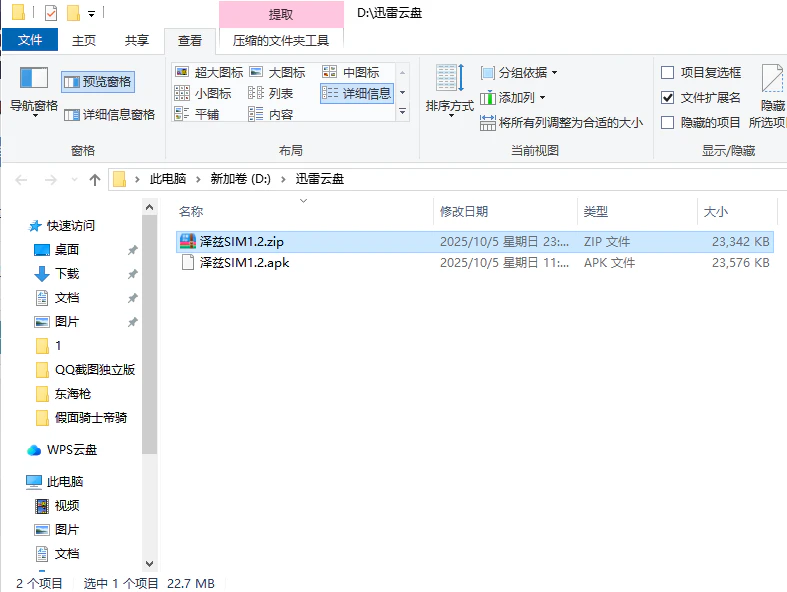
Task: Select the file 泽兹SIM1.2.apk
Action: pyautogui.click(x=475, y=263)
